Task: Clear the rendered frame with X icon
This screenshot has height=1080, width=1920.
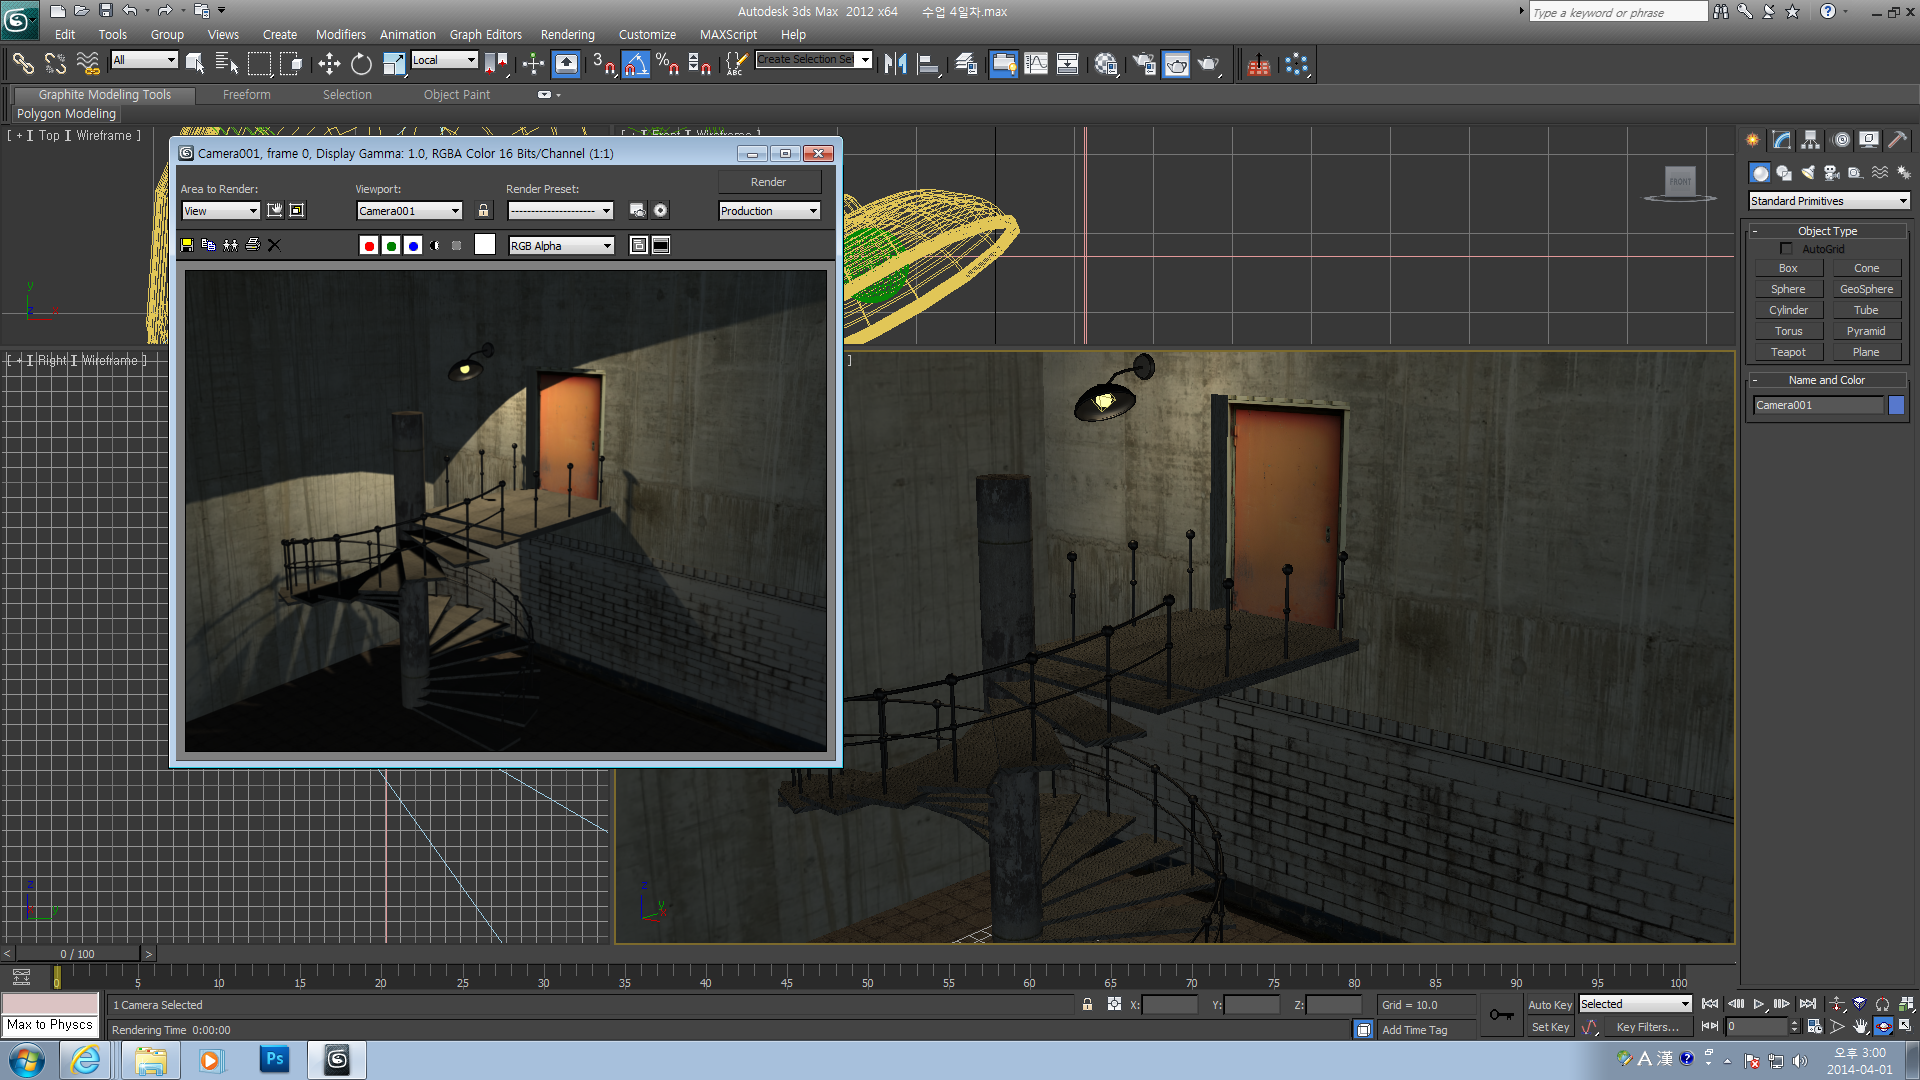Action: point(275,245)
